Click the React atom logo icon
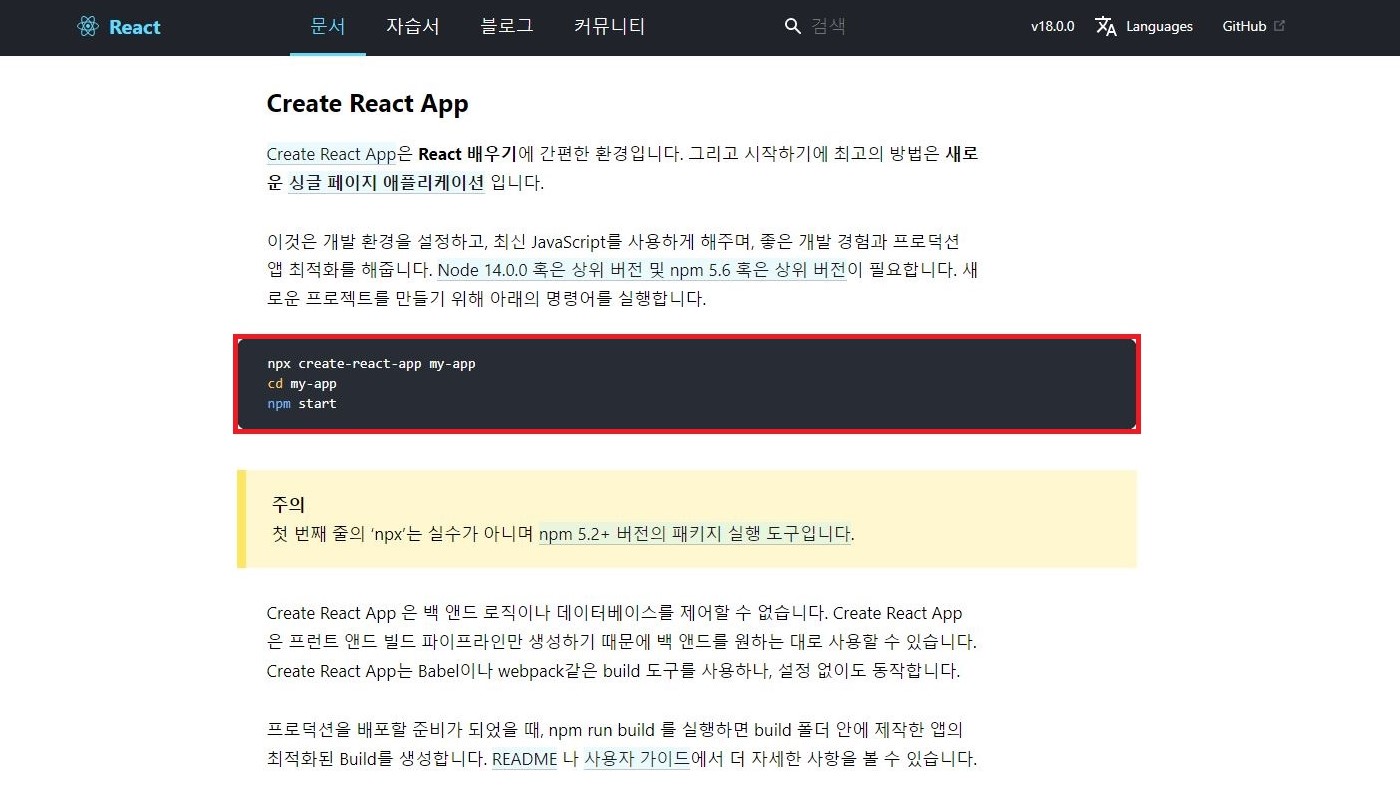The image size is (1400, 787). click(x=88, y=27)
